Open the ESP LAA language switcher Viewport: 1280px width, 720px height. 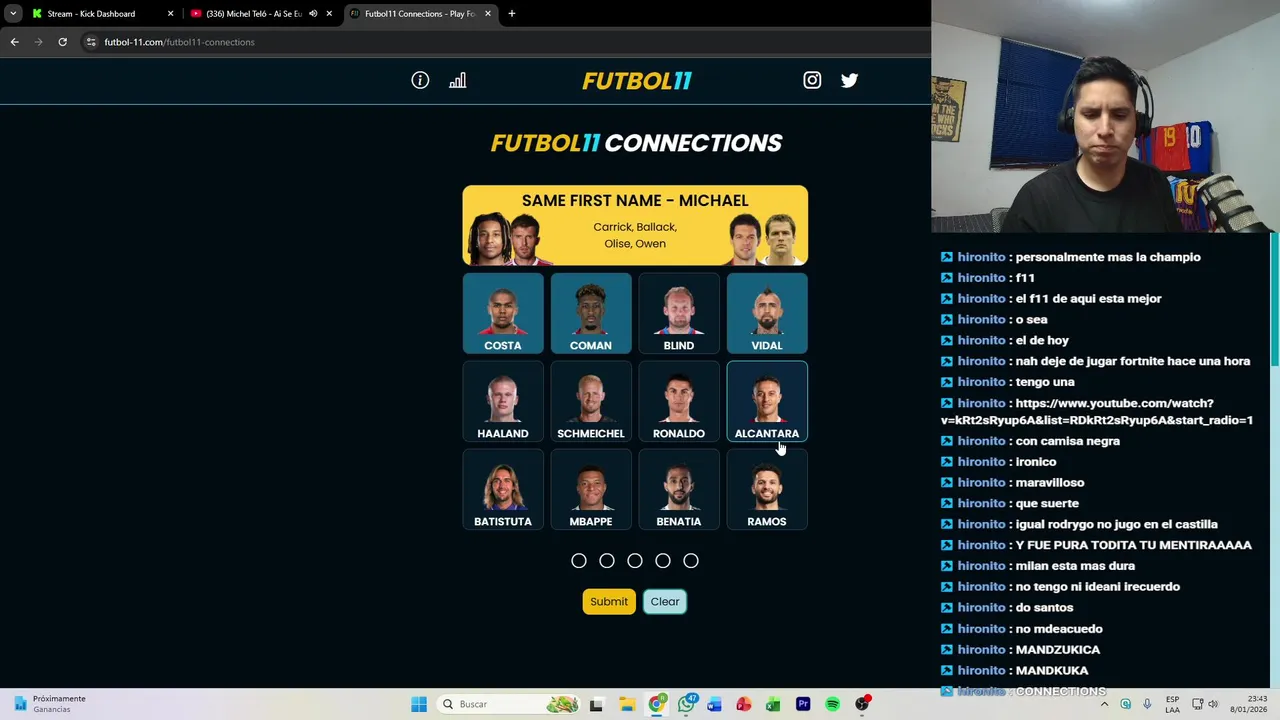(1172, 704)
